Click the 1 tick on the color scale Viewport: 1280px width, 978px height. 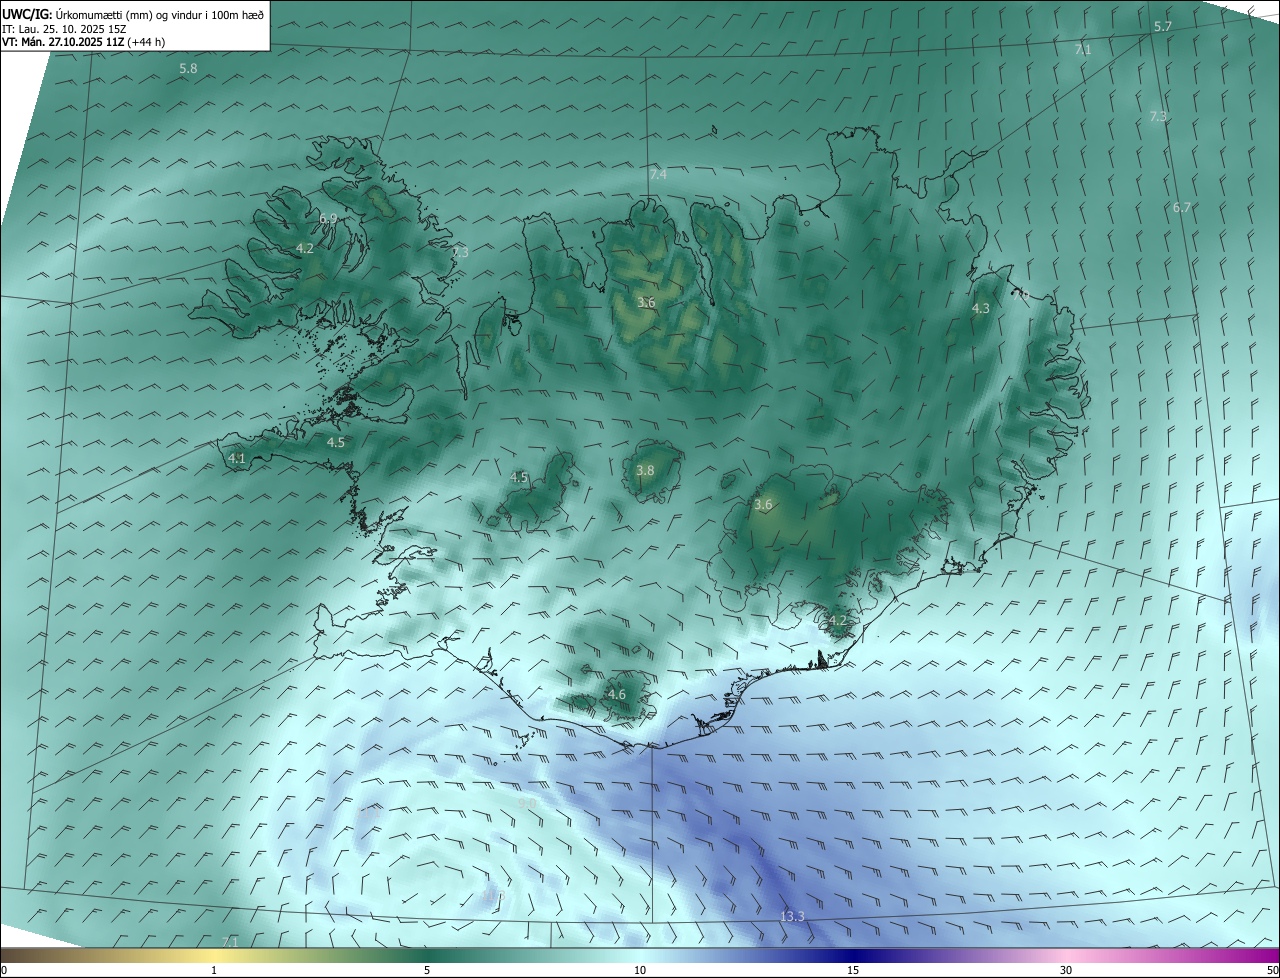point(214,970)
